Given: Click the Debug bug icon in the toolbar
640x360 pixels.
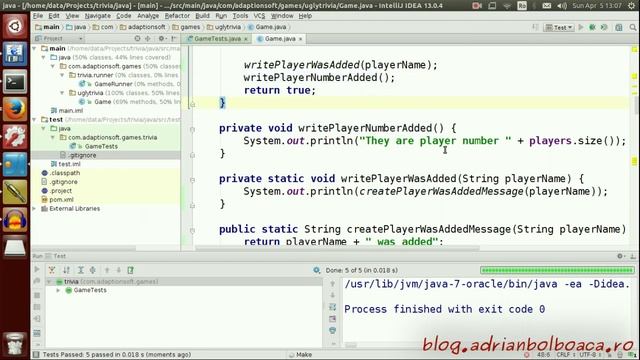Looking at the screenshot, I should tap(592, 27).
